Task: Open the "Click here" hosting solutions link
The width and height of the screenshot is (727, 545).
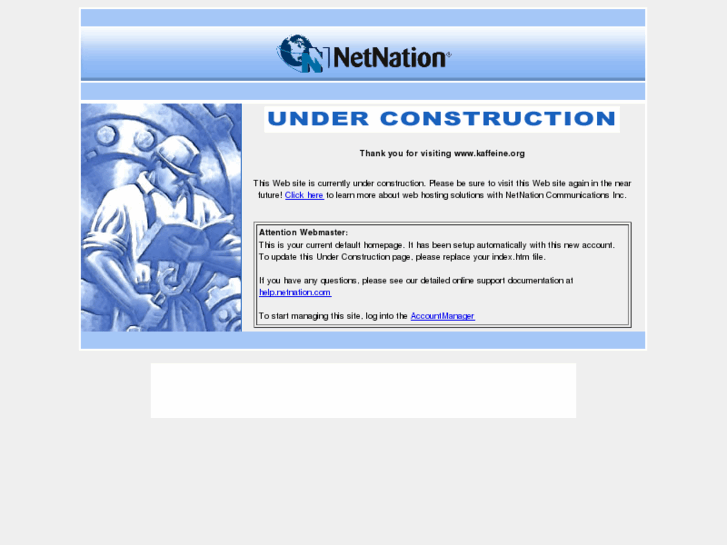Action: coord(304,195)
